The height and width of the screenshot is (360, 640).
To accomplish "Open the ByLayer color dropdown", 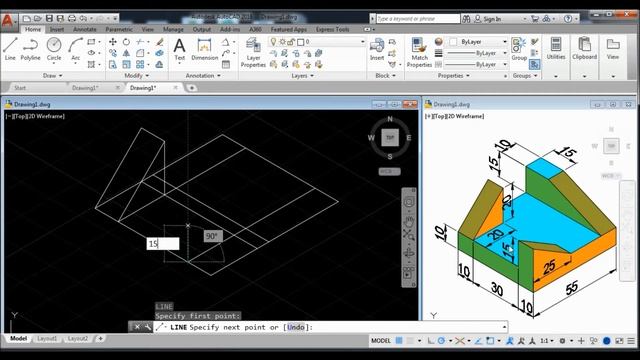I will (504, 42).
